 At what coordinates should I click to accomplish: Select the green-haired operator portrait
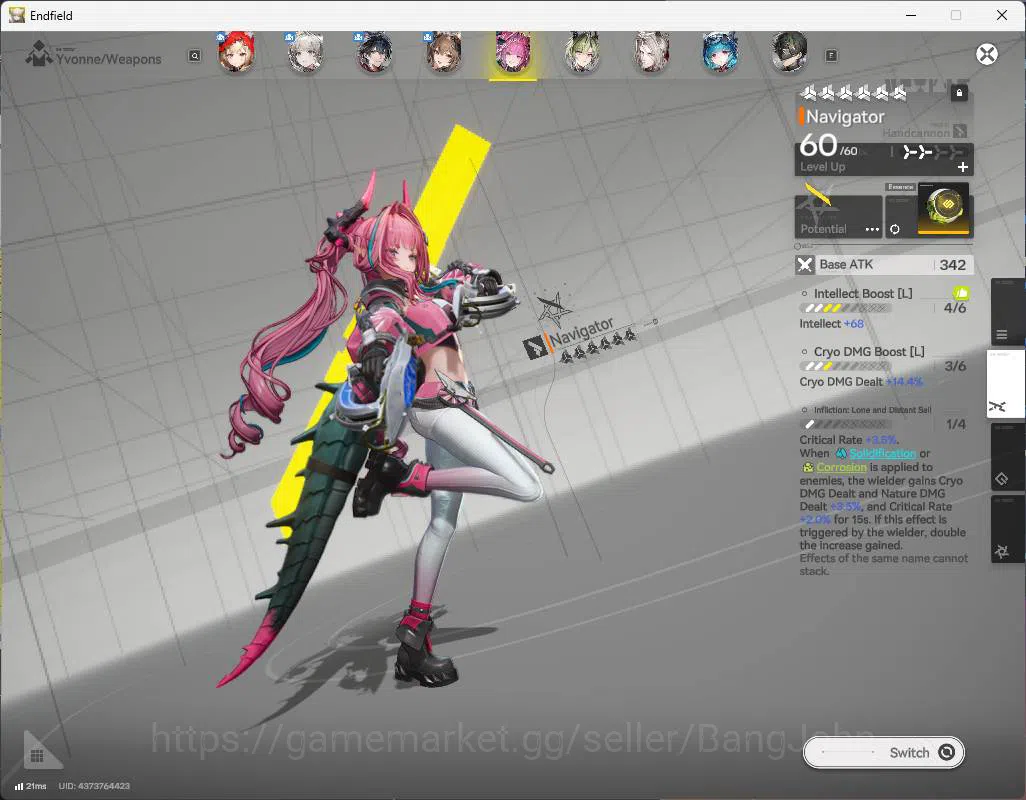tap(582, 52)
